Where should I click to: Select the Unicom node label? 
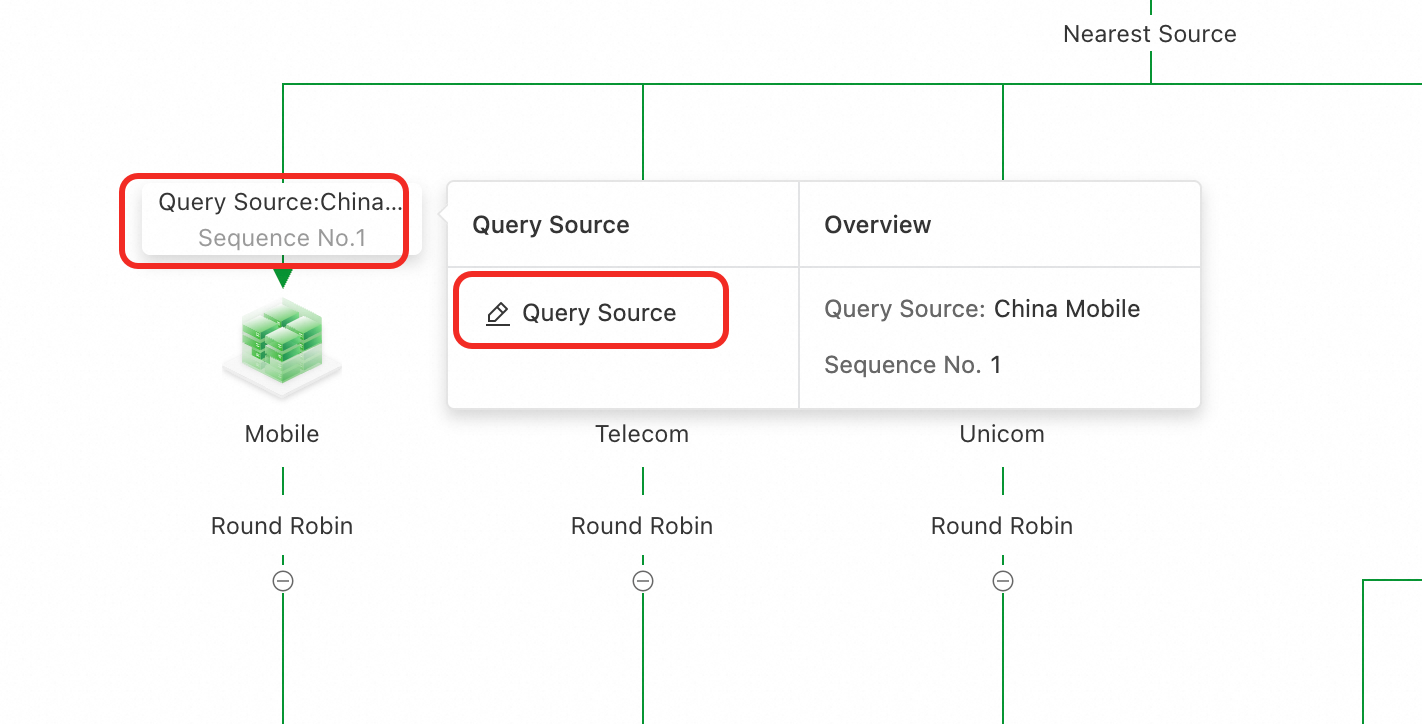pos(1002,434)
